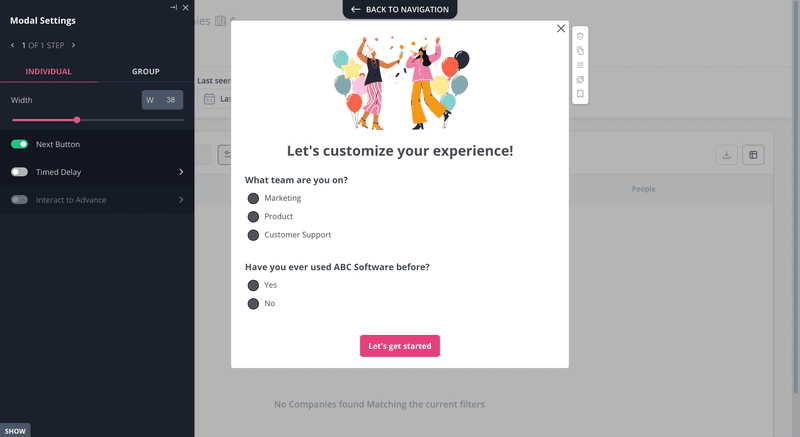Image resolution: width=800 pixels, height=437 pixels.
Task: Switch to the Group tab
Action: (146, 72)
